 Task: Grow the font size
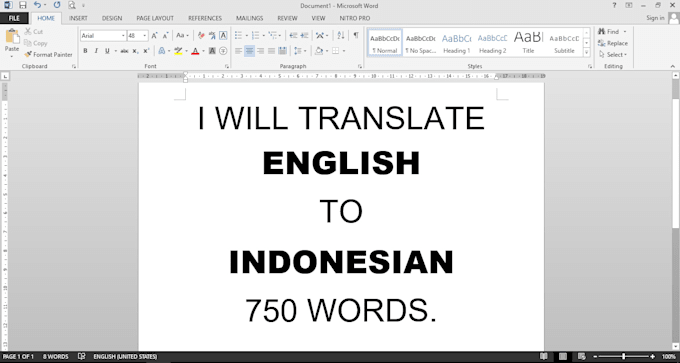(154, 36)
